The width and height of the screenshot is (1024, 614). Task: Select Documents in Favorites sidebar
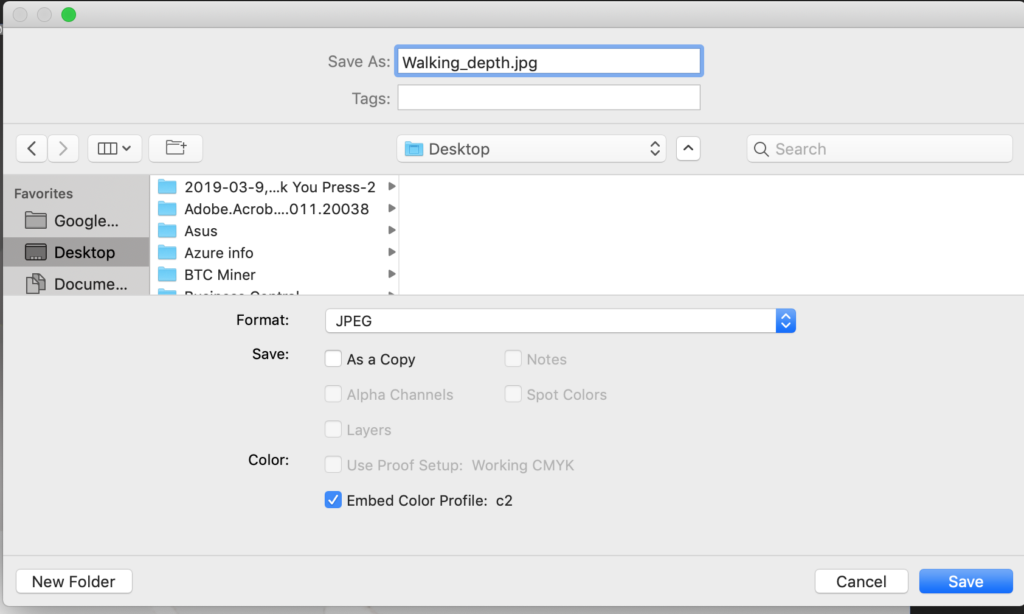click(76, 283)
